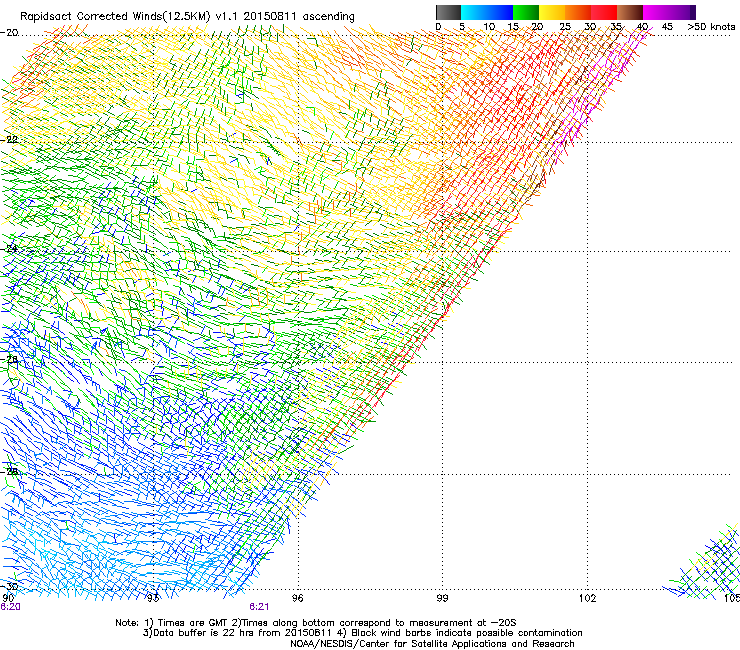Click the '>50 knots' legend label
Viewport: 740px width, 650px height.
[x=711, y=26]
